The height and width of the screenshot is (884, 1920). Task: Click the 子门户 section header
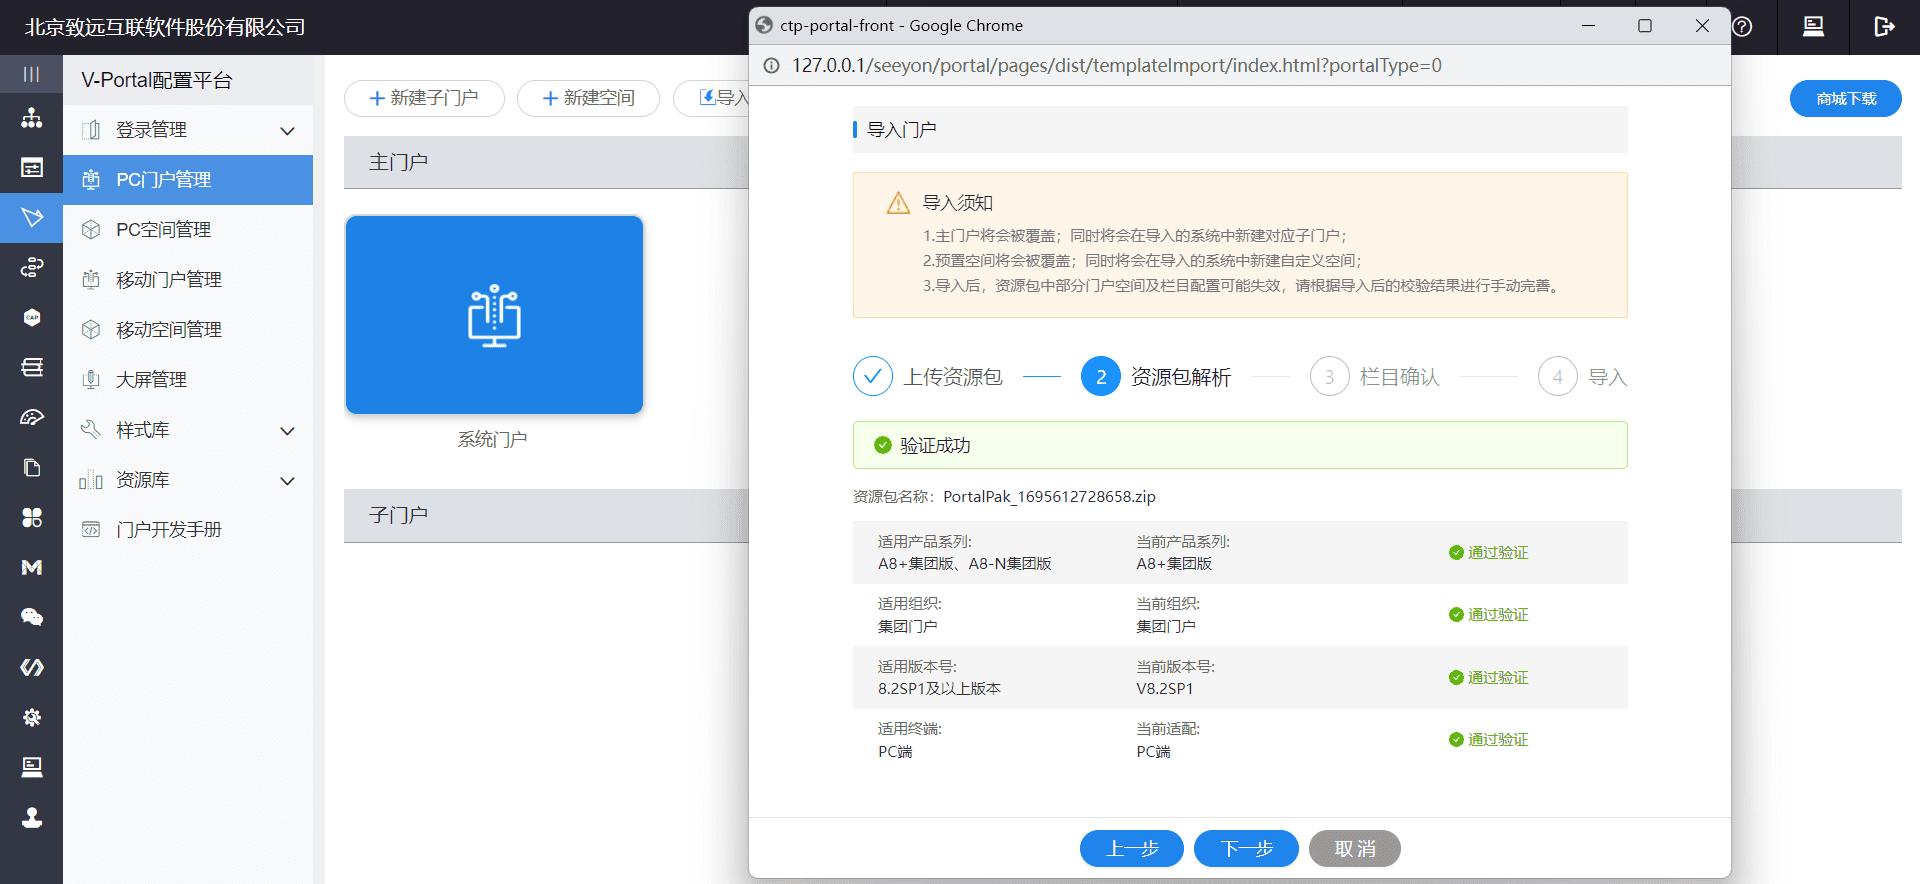coord(398,515)
